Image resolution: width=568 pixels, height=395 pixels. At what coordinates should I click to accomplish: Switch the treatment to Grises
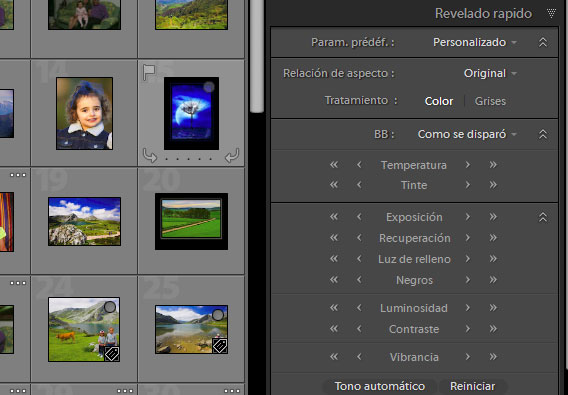tap(490, 101)
